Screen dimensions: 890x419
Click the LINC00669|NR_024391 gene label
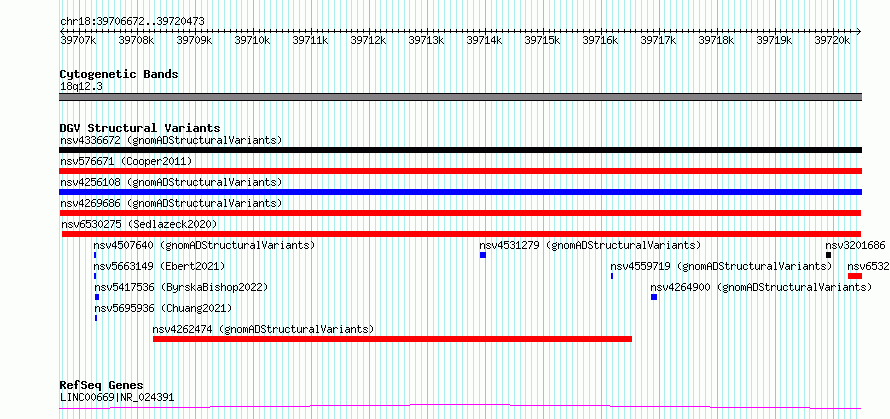pyautogui.click(x=117, y=397)
